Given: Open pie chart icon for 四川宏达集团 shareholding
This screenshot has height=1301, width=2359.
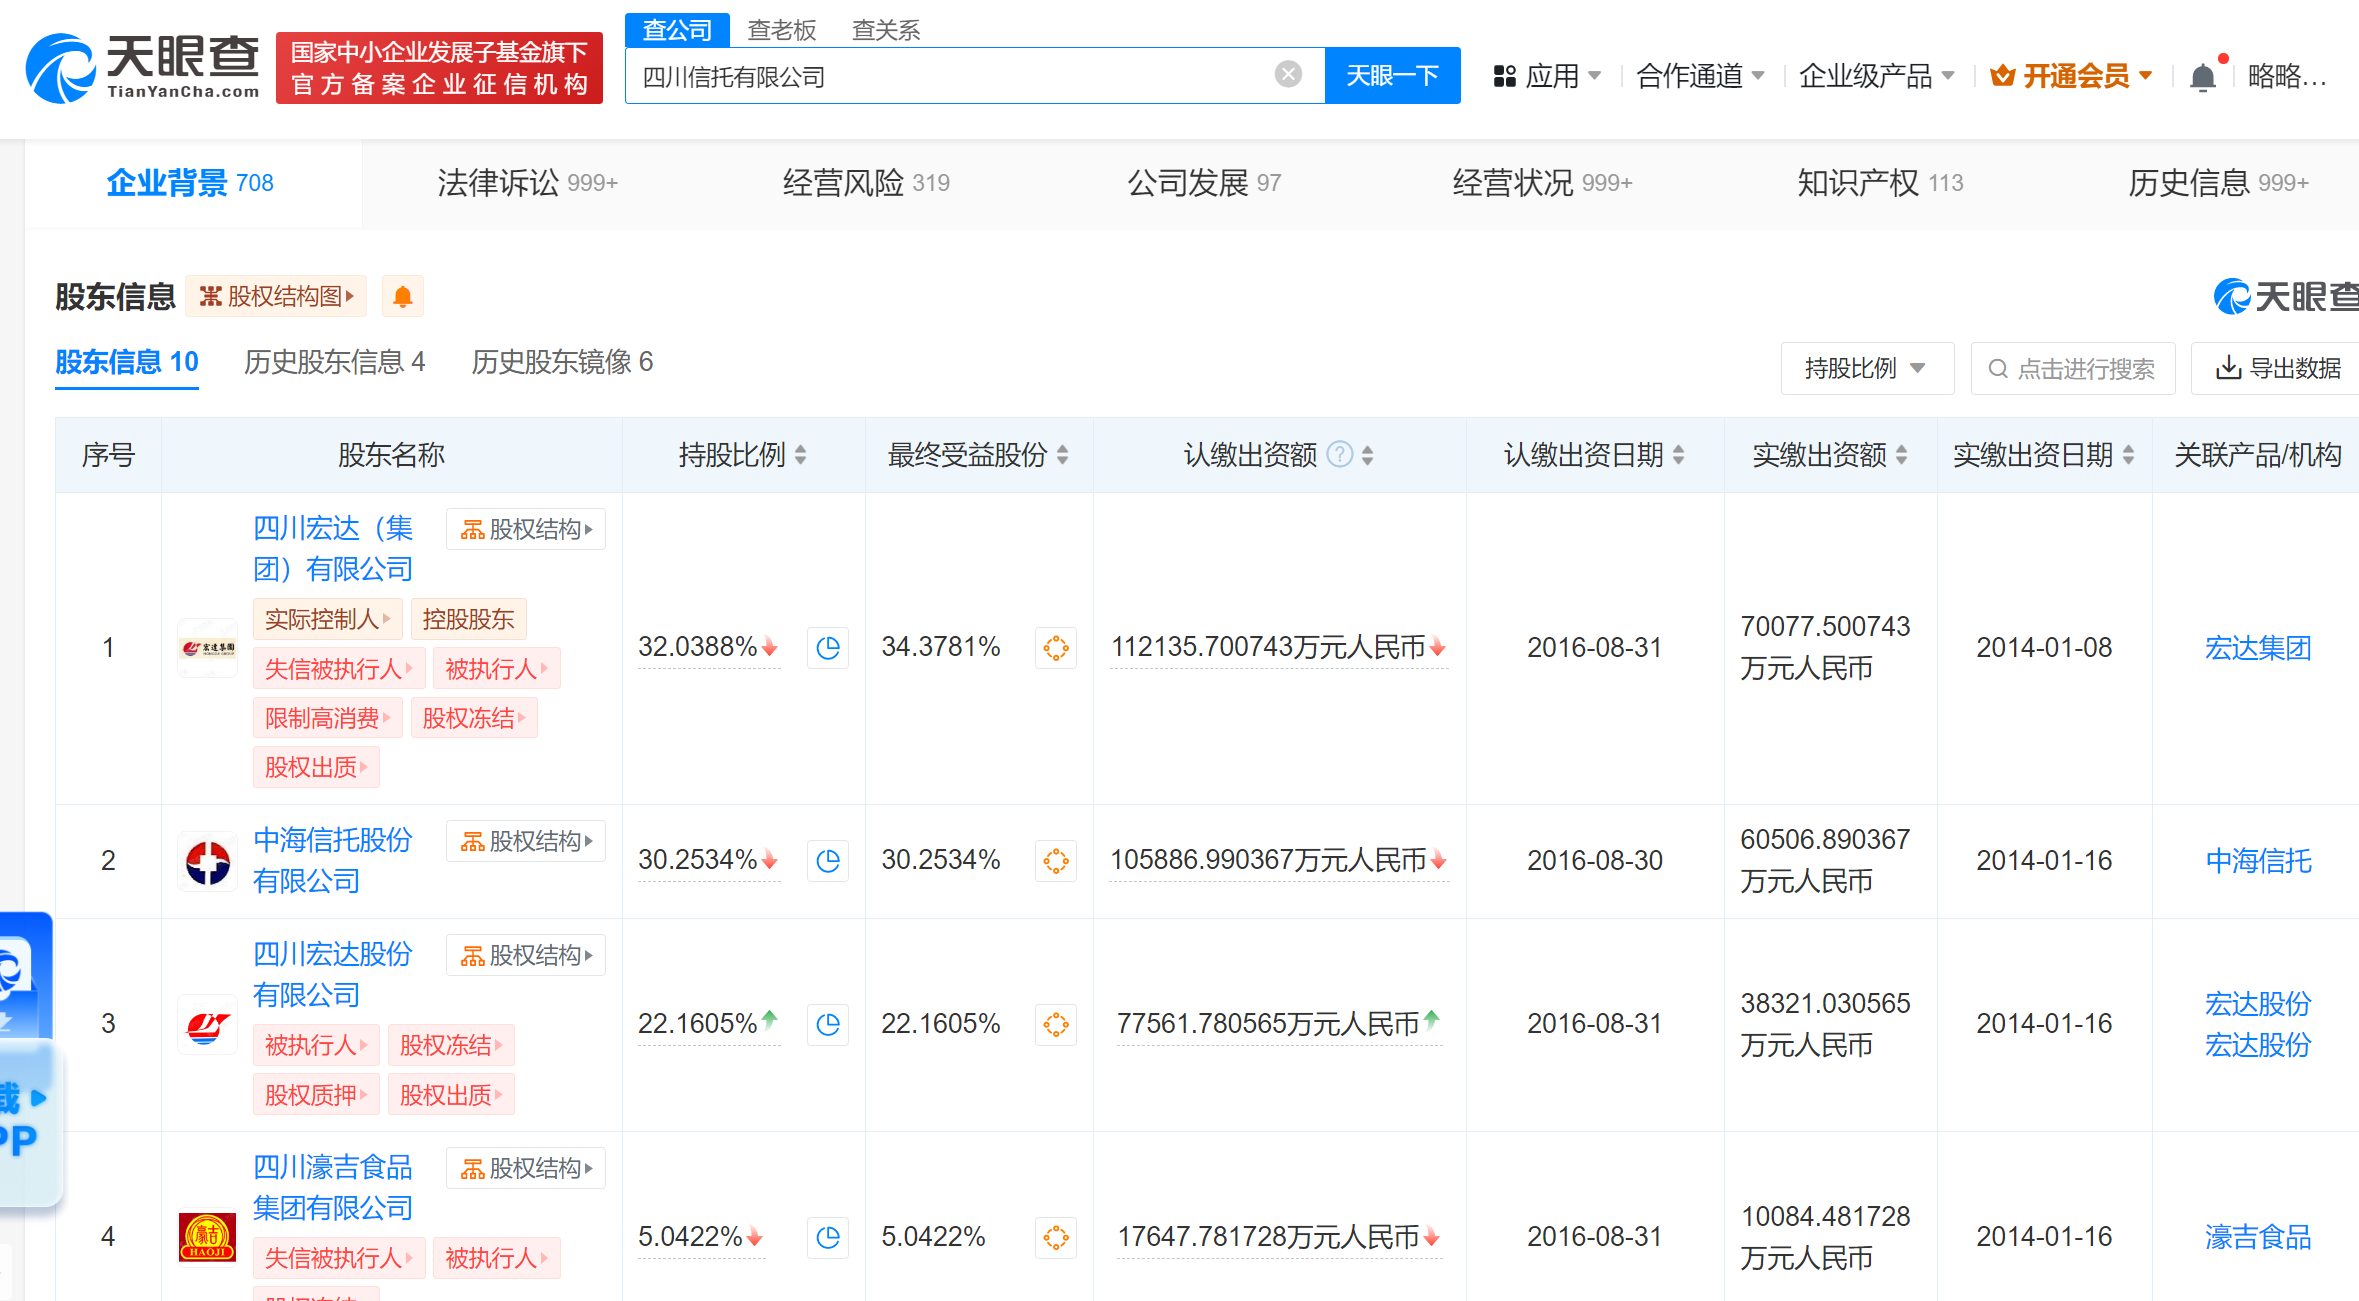Looking at the screenshot, I should click(827, 648).
